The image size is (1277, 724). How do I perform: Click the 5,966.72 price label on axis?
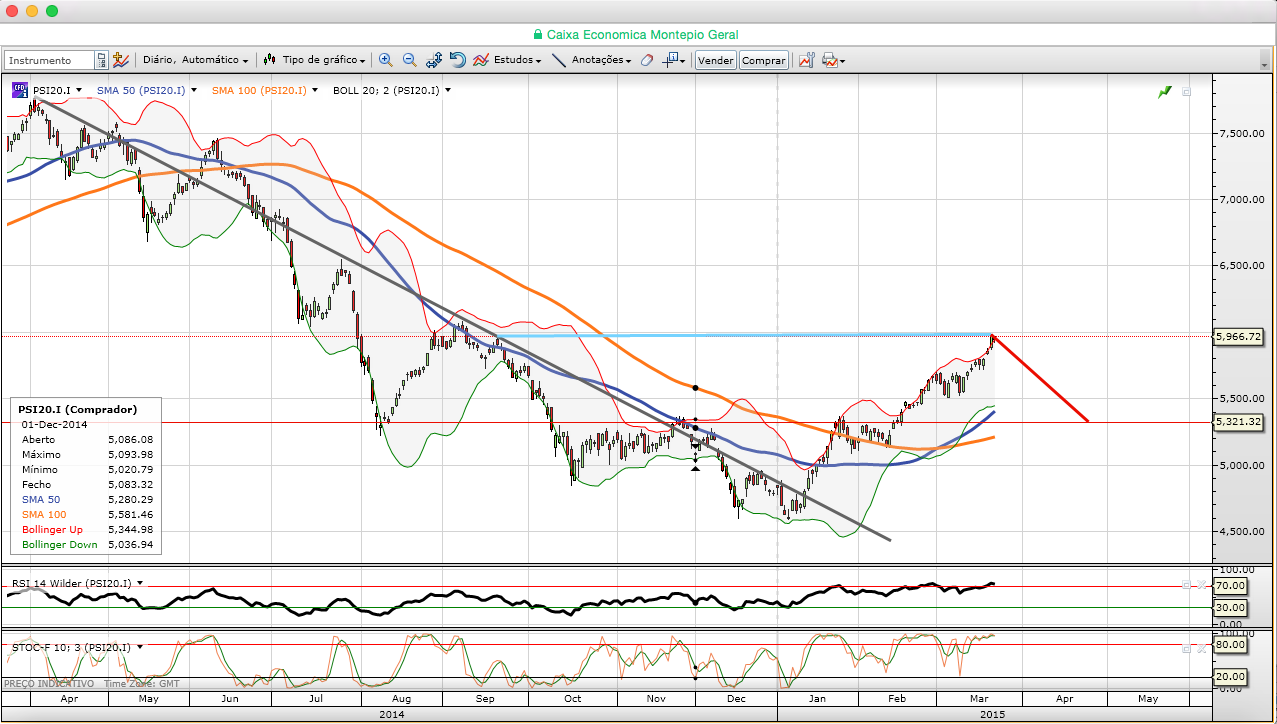pos(1237,338)
